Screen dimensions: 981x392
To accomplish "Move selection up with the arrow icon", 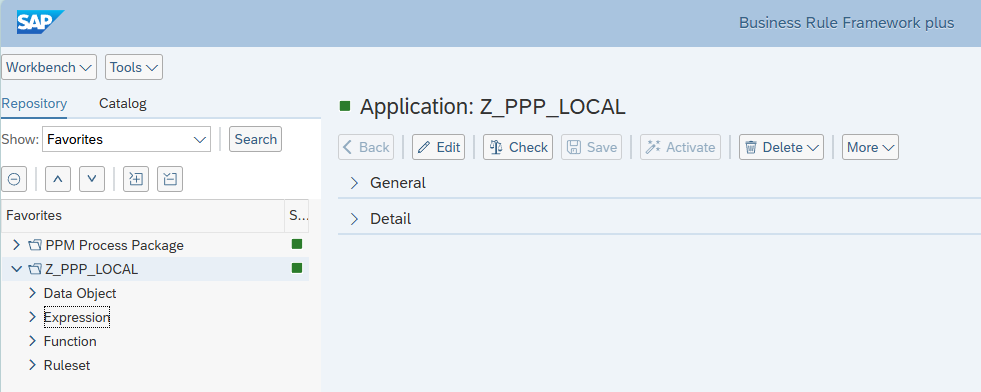I will (x=58, y=179).
